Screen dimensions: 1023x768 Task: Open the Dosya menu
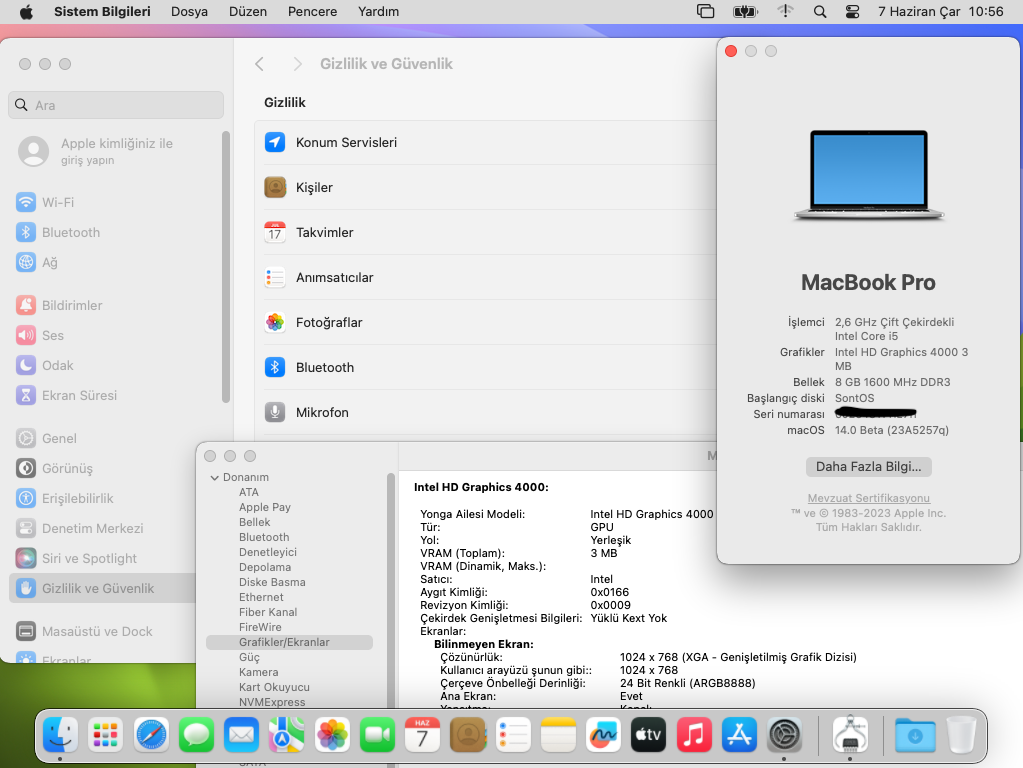(190, 12)
